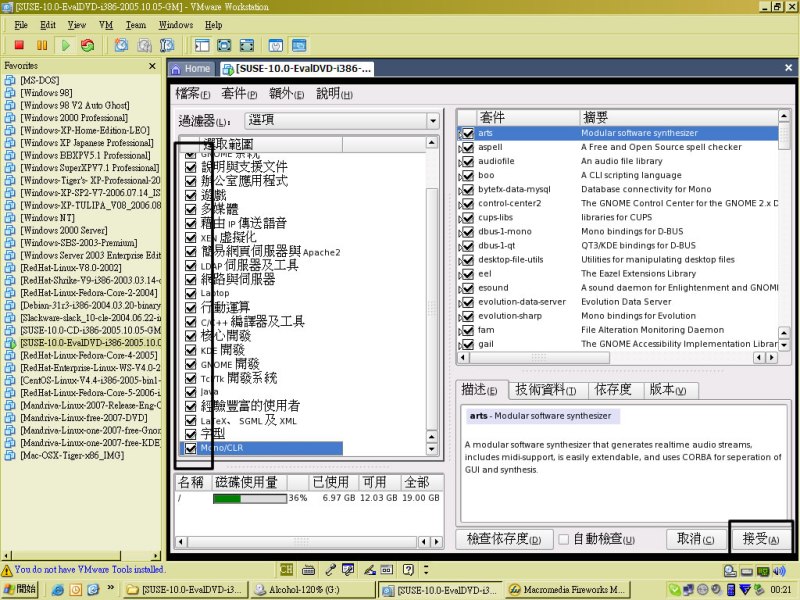Screen dimensions: 800x600
Task: Toggle the Java selection checkbox
Action: tap(191, 392)
